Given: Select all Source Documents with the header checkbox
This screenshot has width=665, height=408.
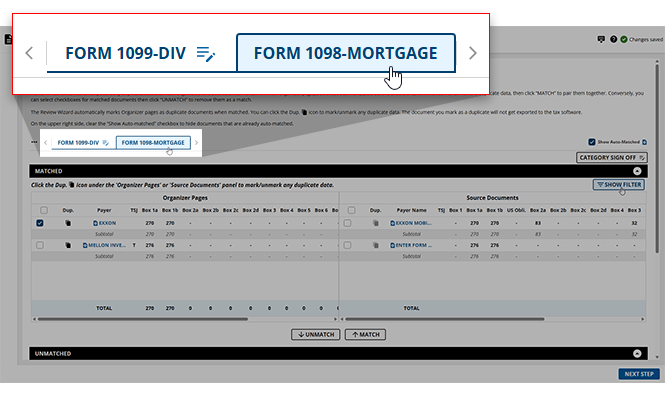Looking at the screenshot, I should (x=351, y=210).
